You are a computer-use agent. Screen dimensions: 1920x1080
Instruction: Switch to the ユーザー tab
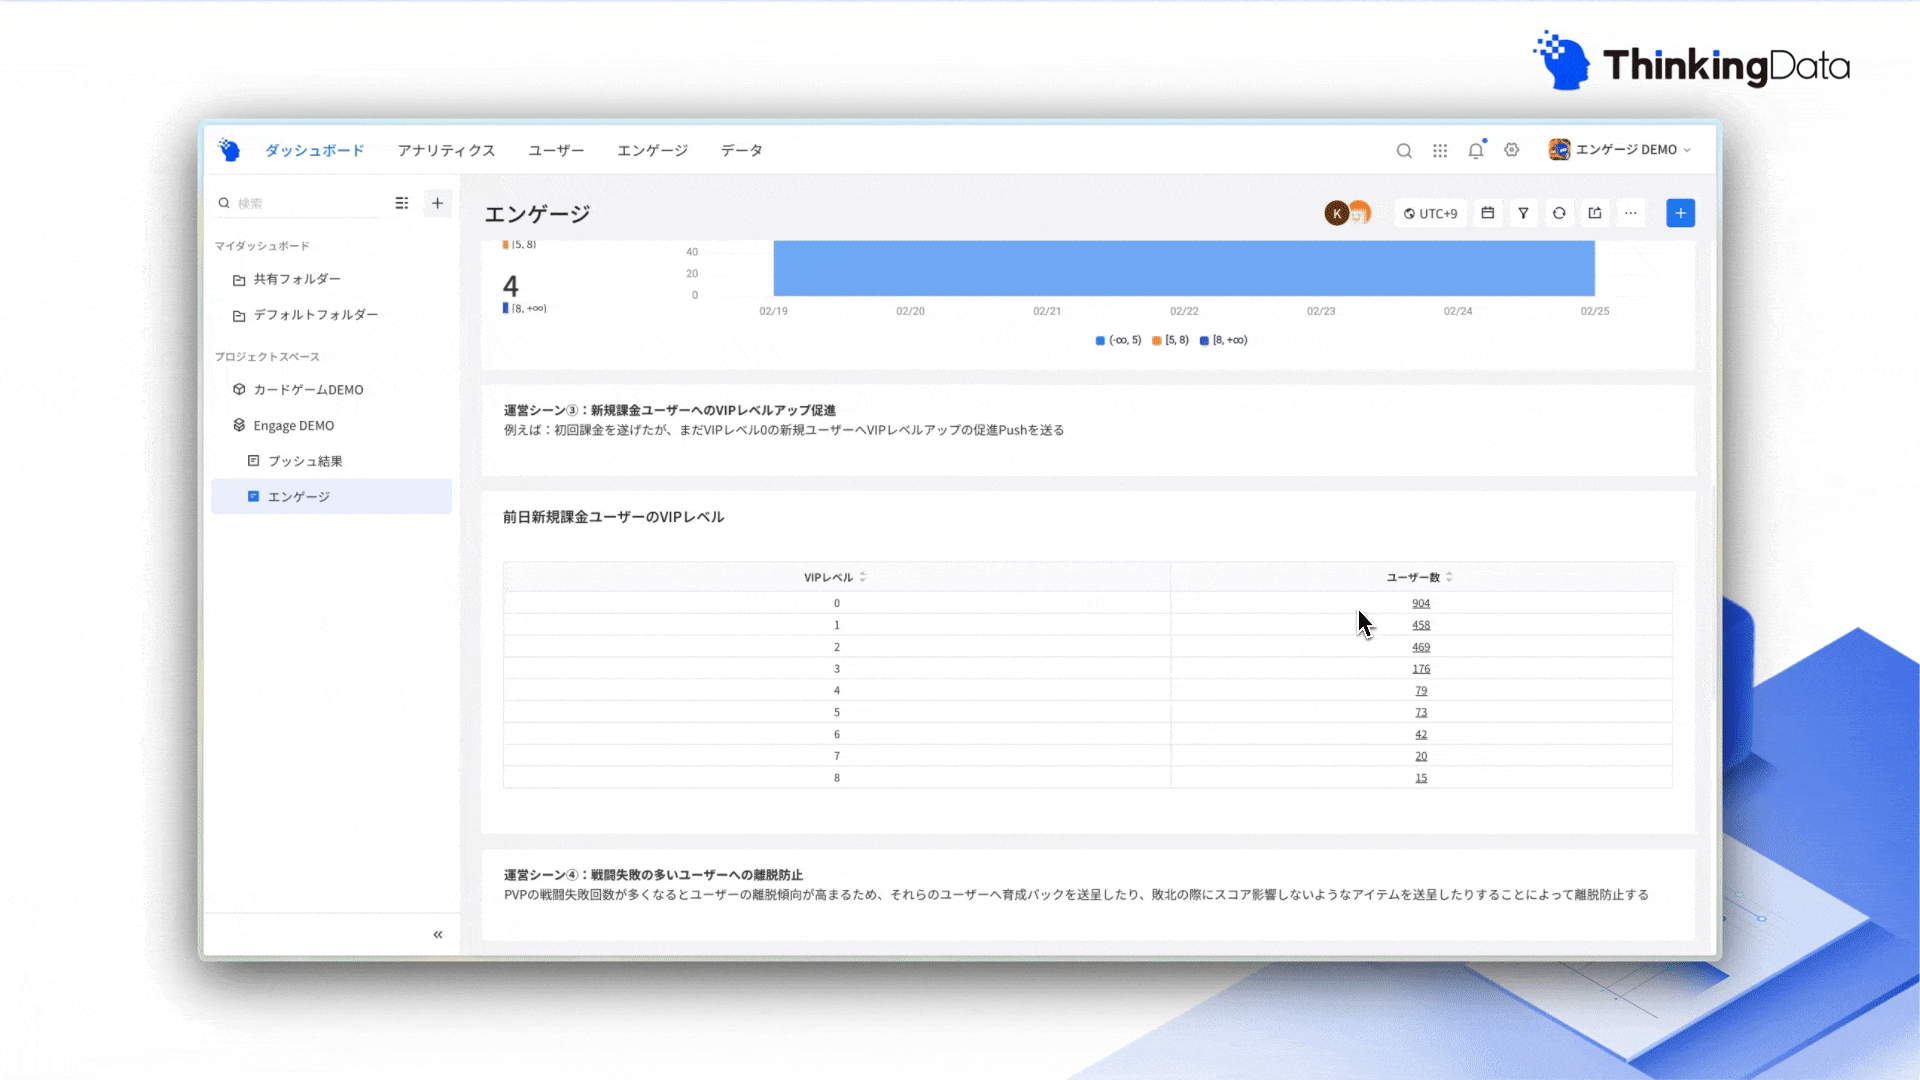pos(556,150)
